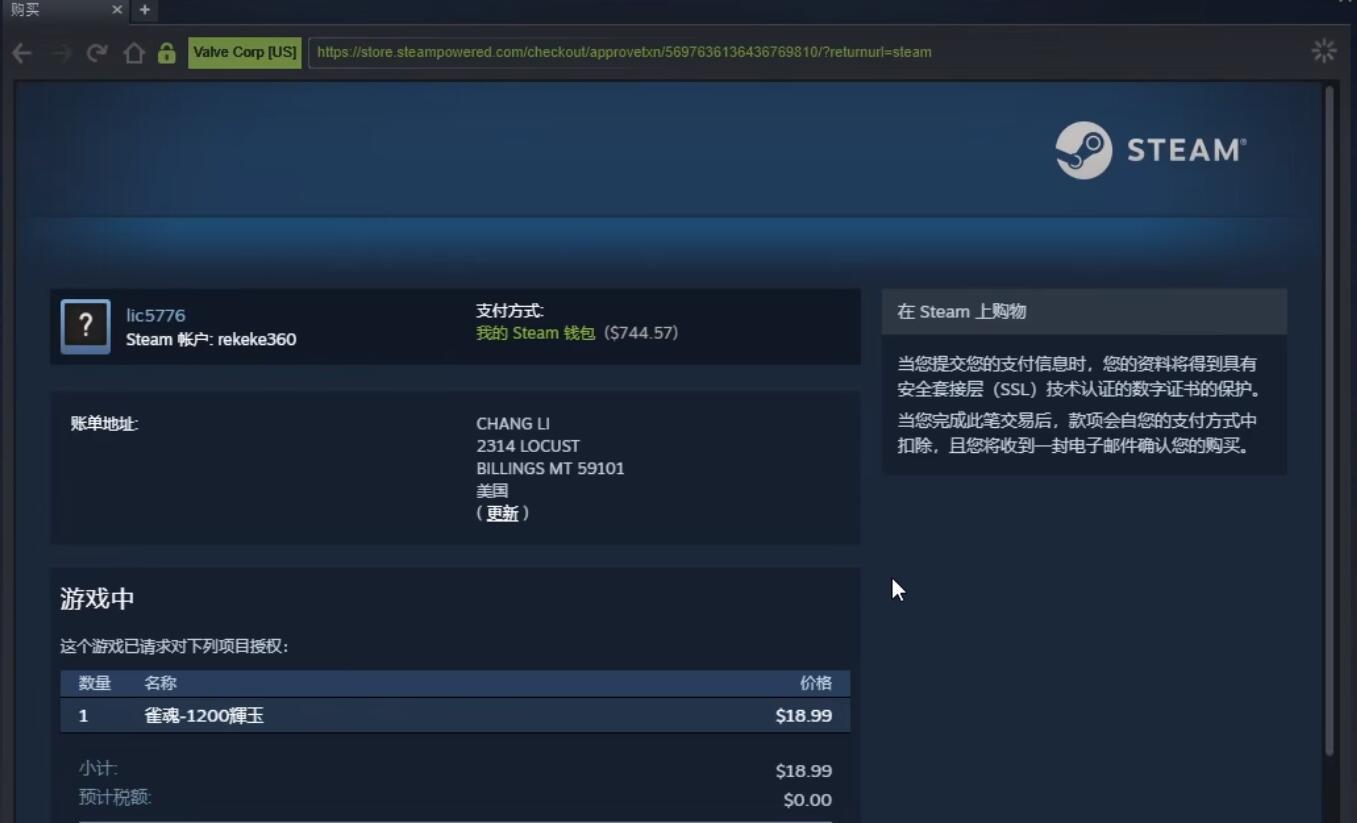The width and height of the screenshot is (1357, 823).
Task: Click the forward navigation arrow
Action: [x=60, y=52]
